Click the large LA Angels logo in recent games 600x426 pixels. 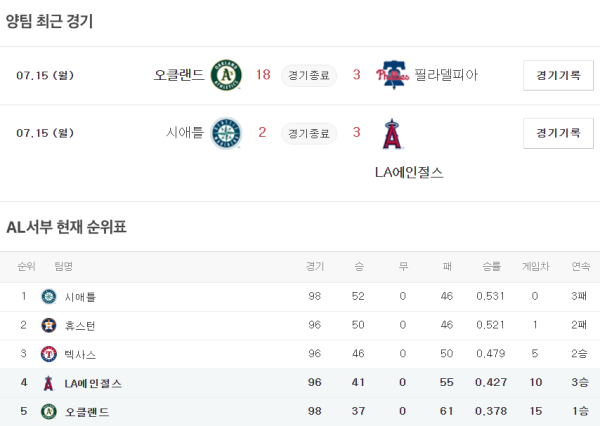[x=391, y=133]
